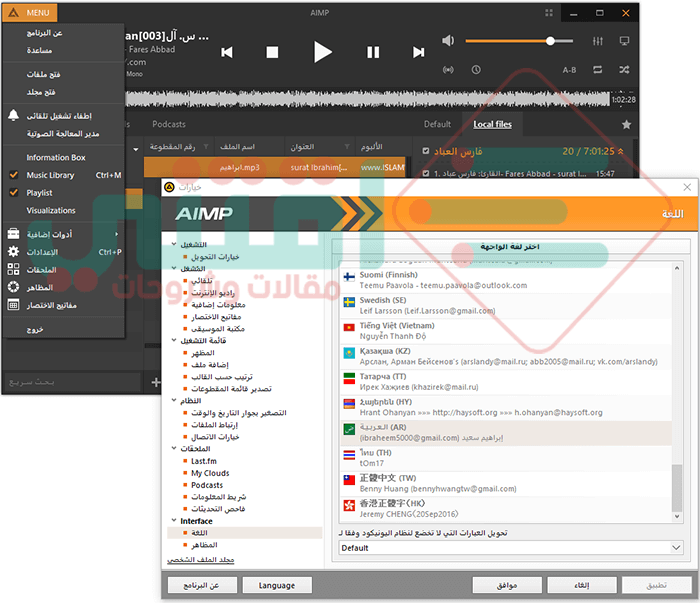Select My Clouds in options tree

[x=210, y=473]
